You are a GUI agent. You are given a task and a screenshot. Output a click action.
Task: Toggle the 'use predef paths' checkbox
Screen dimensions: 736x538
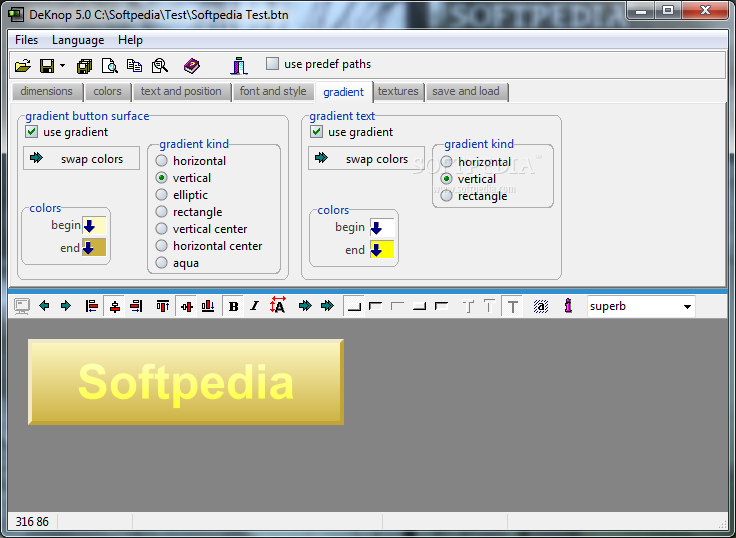(x=272, y=63)
